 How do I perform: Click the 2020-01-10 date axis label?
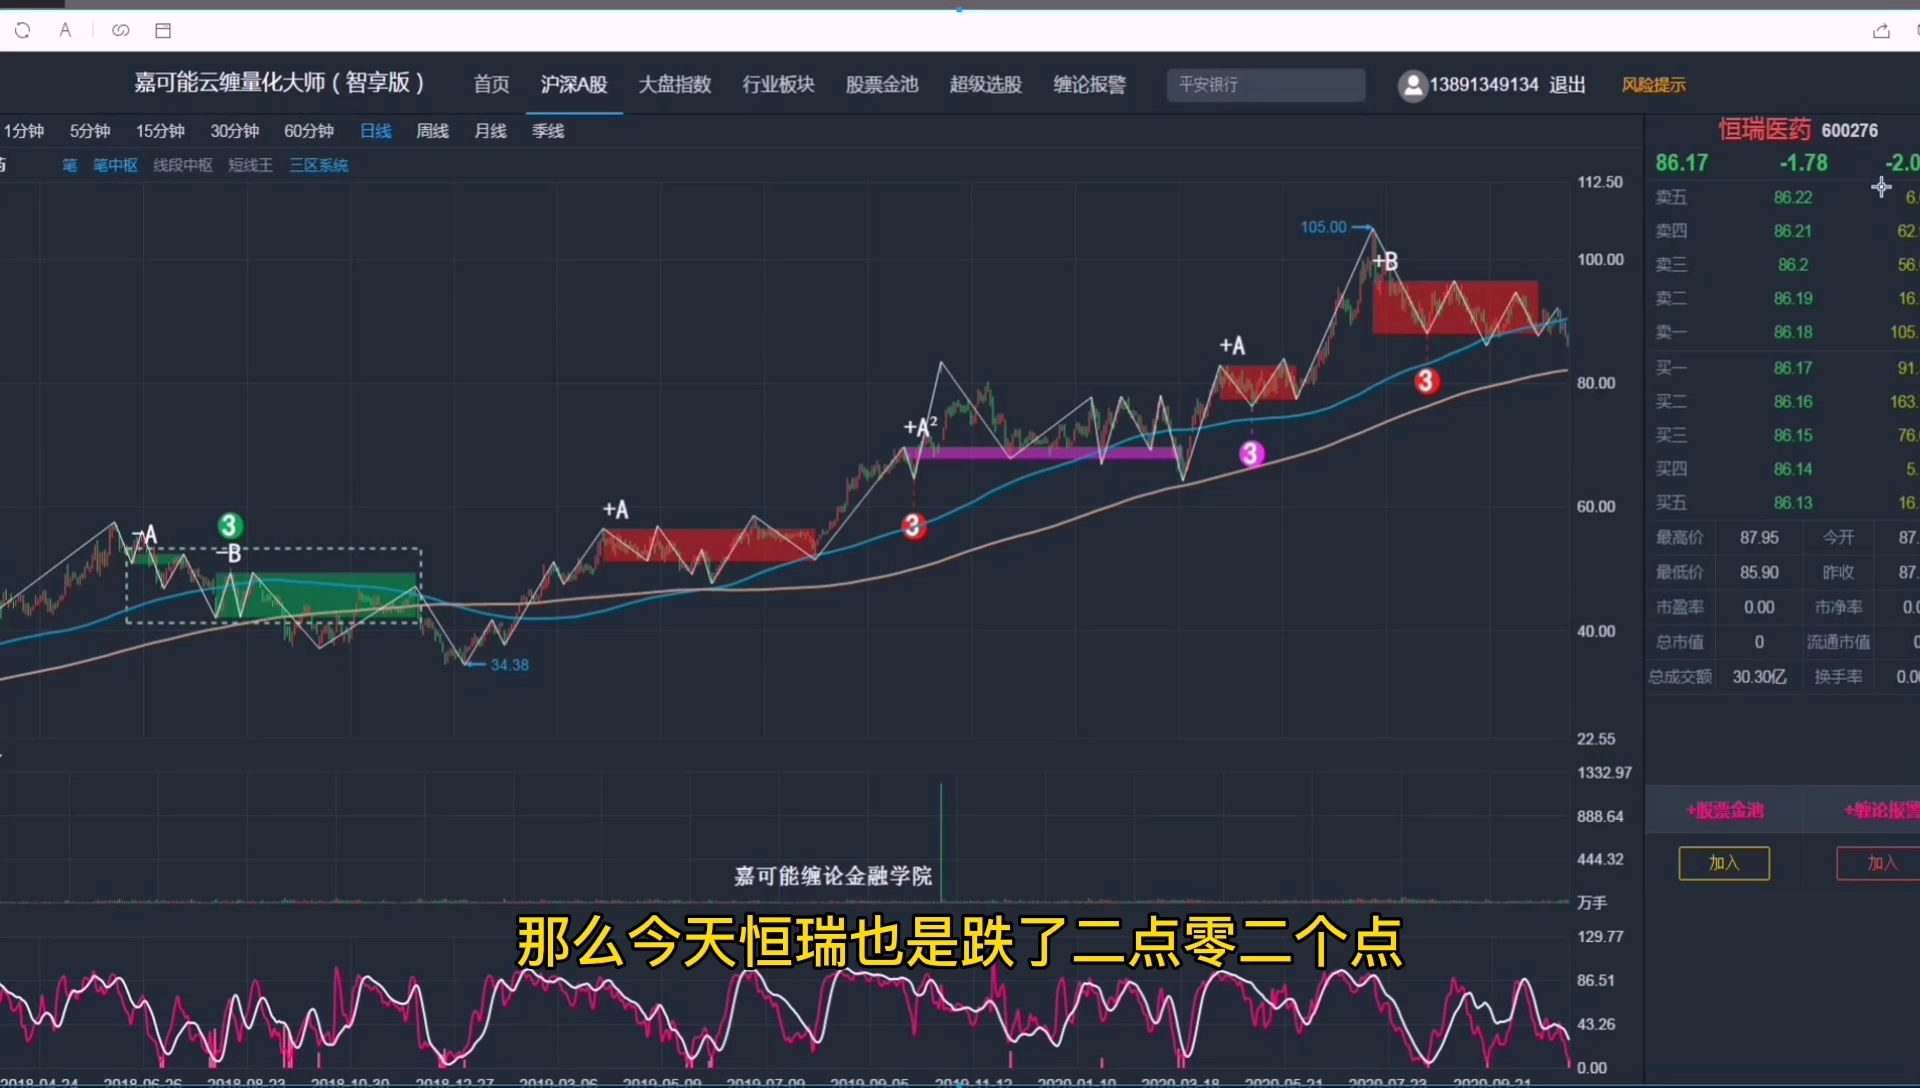point(1077,1081)
